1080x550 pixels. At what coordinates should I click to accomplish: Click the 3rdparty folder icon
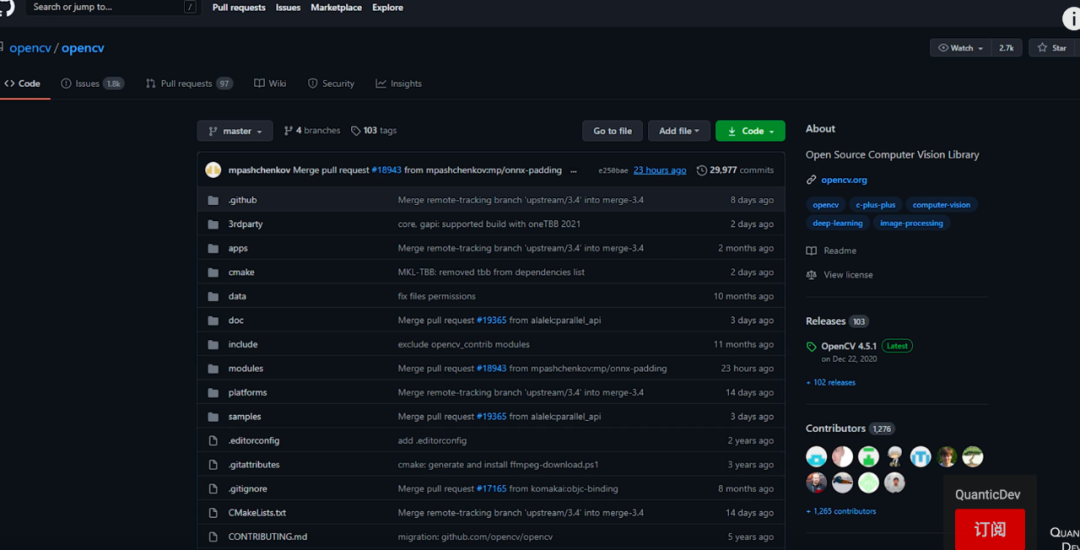tap(213, 224)
